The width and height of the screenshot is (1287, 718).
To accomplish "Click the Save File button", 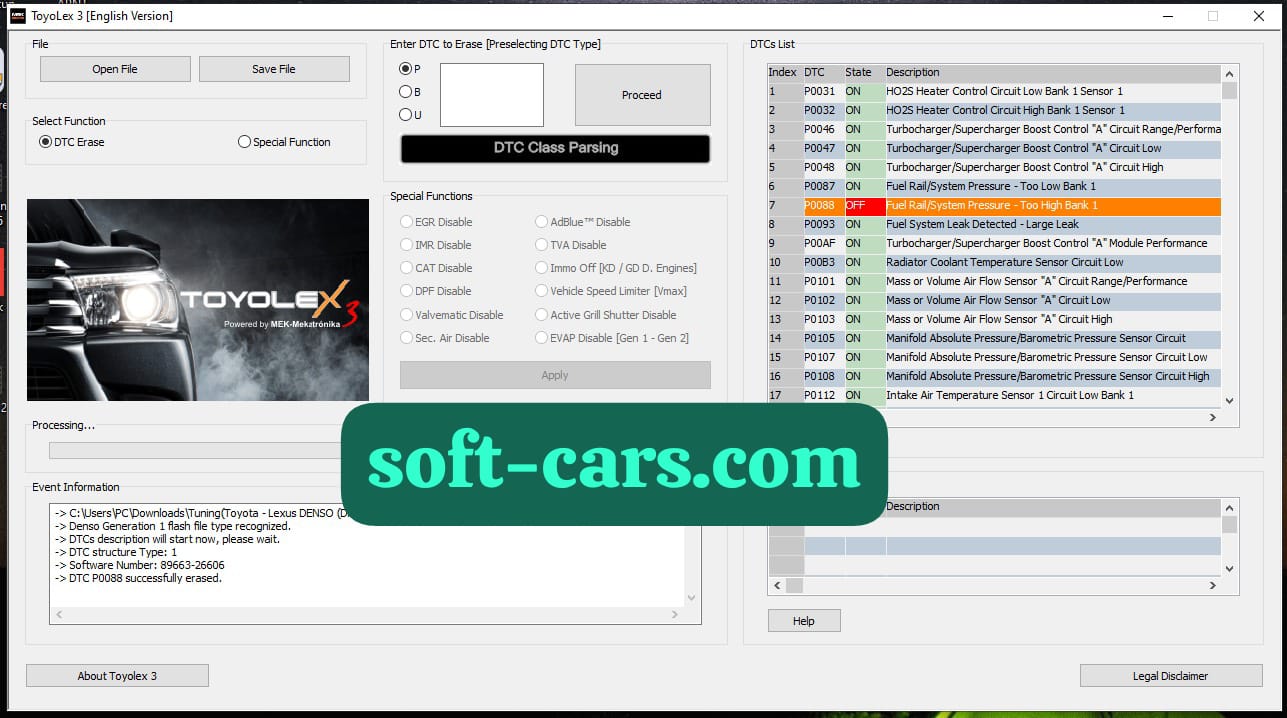I will pos(274,69).
